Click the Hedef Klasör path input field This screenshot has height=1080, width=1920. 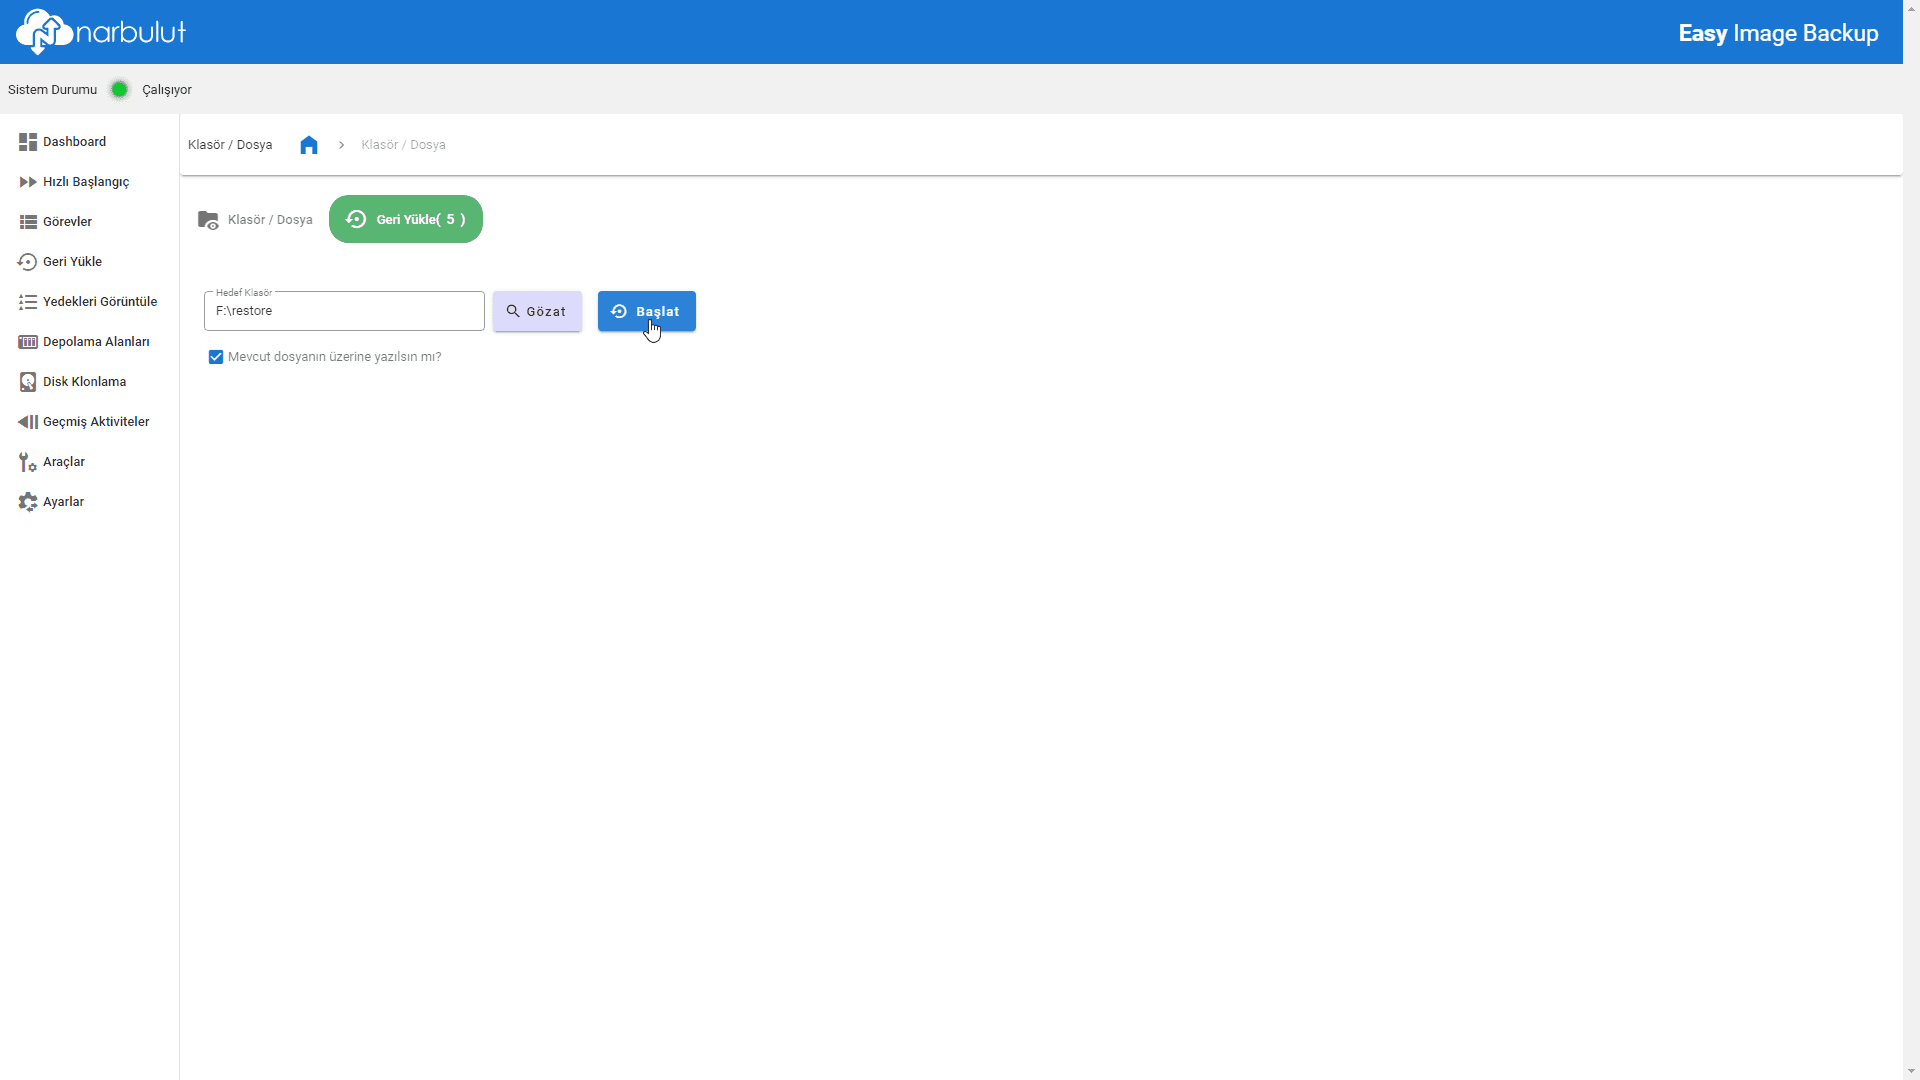344,311
